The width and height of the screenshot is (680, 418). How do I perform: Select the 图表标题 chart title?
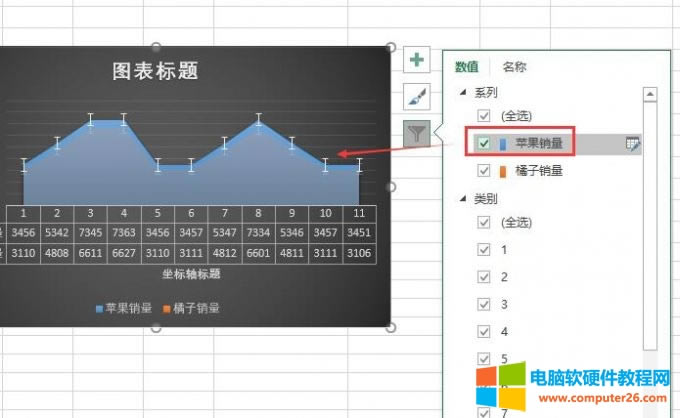pyautogui.click(x=155, y=70)
